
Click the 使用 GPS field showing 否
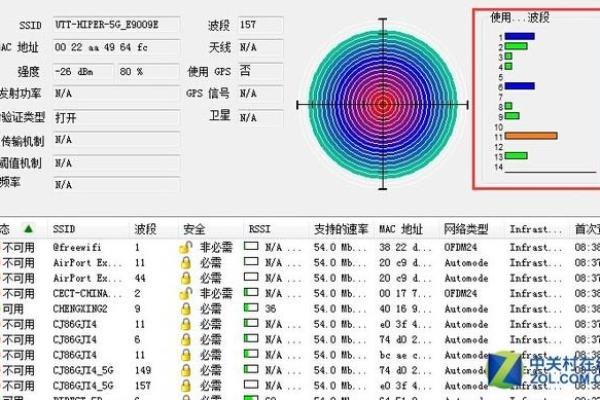[x=260, y=71]
